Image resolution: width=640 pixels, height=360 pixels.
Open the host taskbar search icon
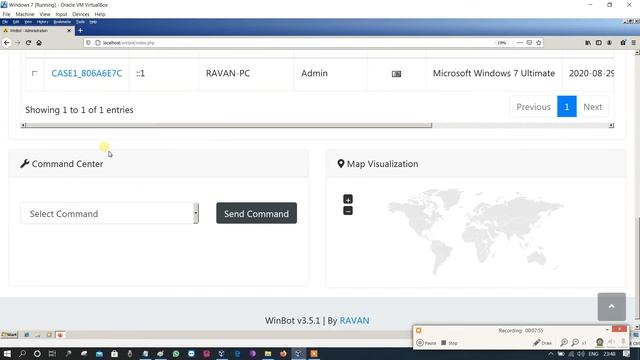[22, 354]
